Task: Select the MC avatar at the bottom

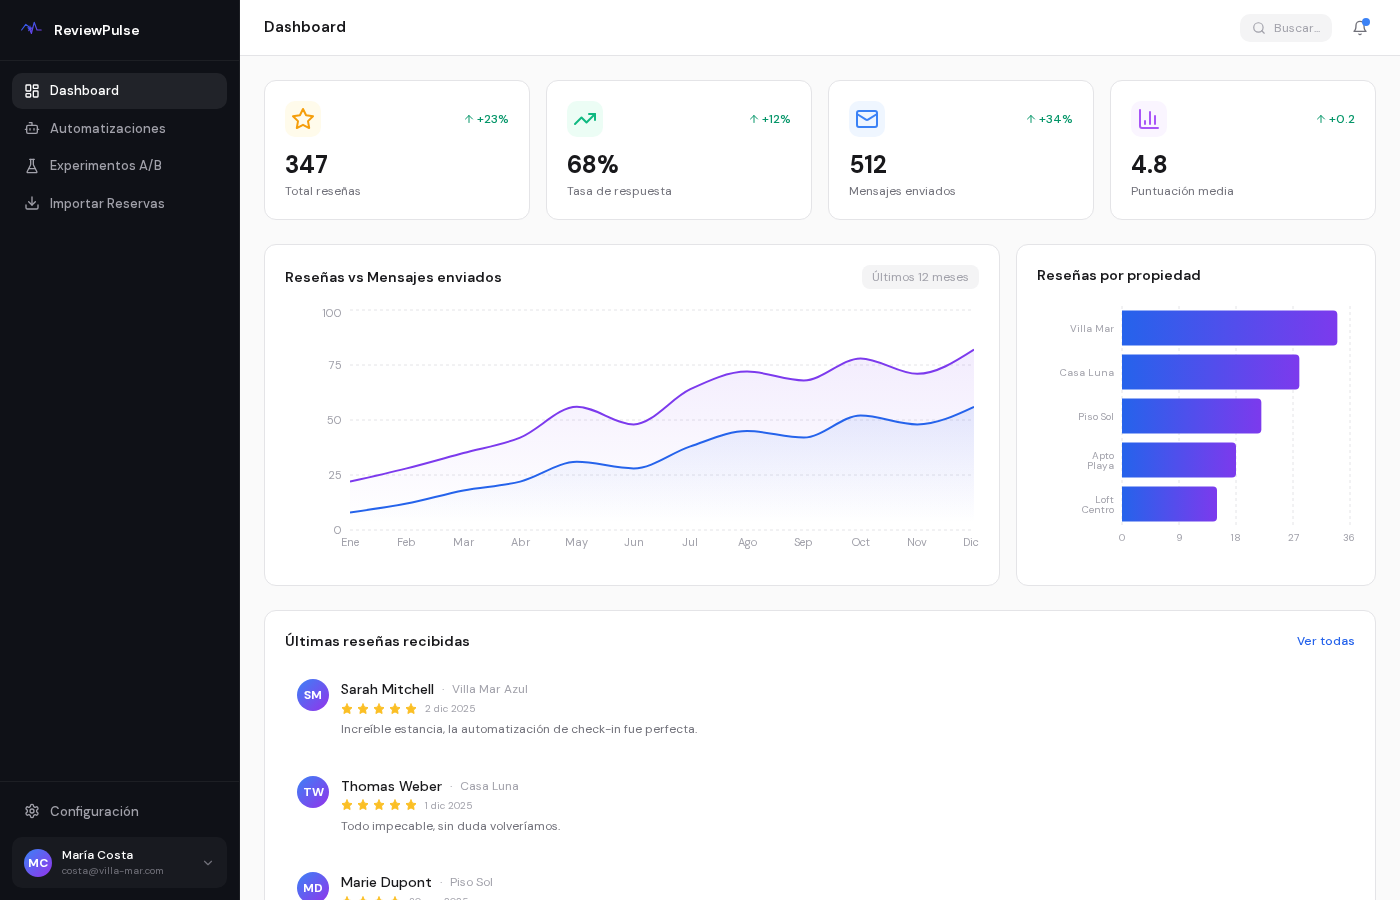Action: tap(38, 863)
